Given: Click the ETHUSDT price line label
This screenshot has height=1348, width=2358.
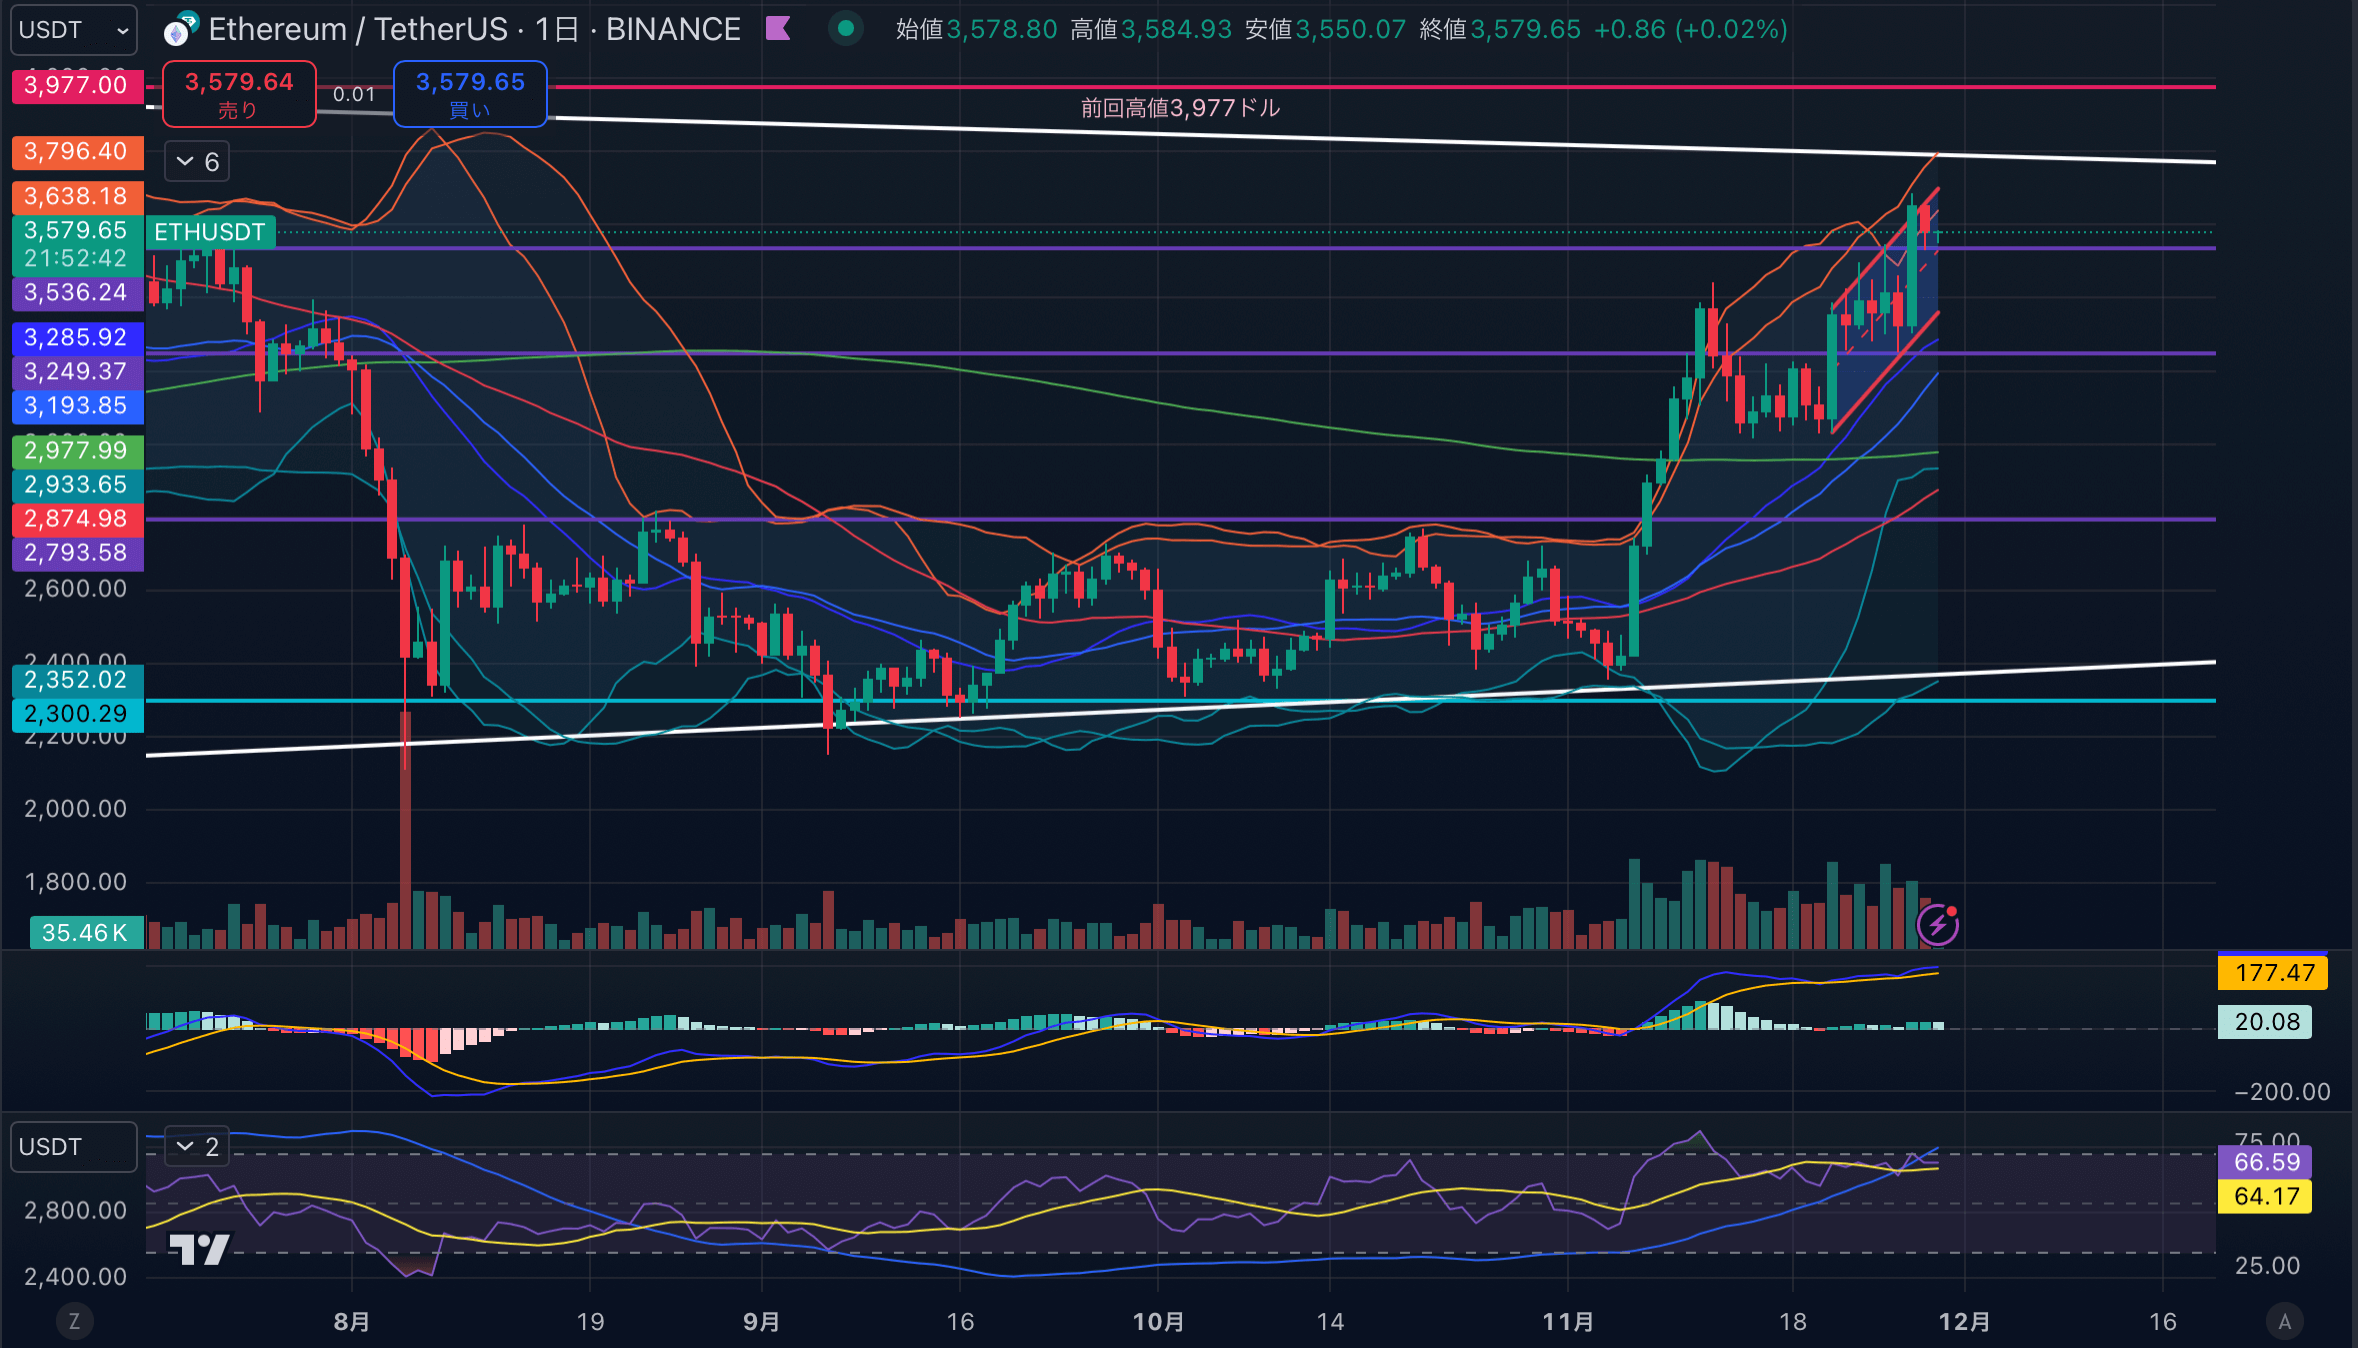Looking at the screenshot, I should (210, 232).
